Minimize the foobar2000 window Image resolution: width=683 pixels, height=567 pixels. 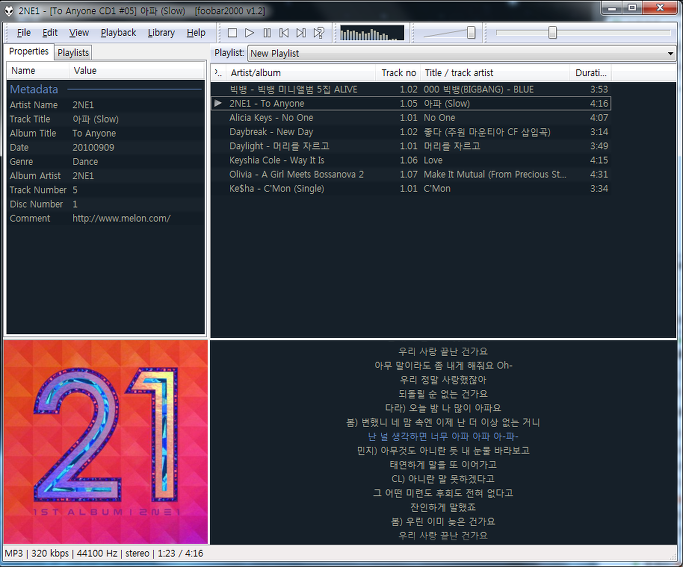[613, 8]
